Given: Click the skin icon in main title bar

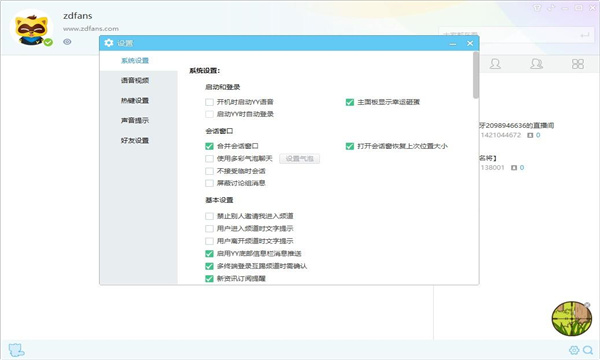Looking at the screenshot, I should point(537,8).
